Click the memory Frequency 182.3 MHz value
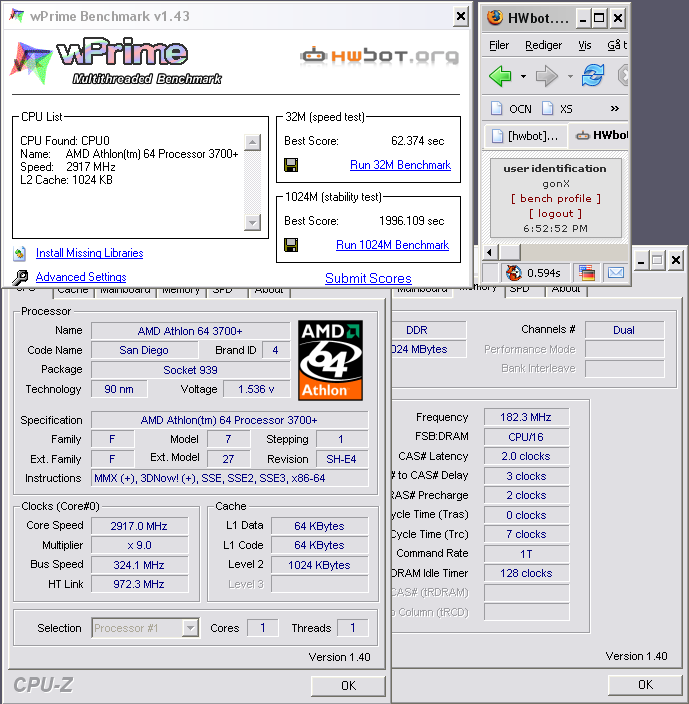The image size is (689, 704). pos(526,417)
